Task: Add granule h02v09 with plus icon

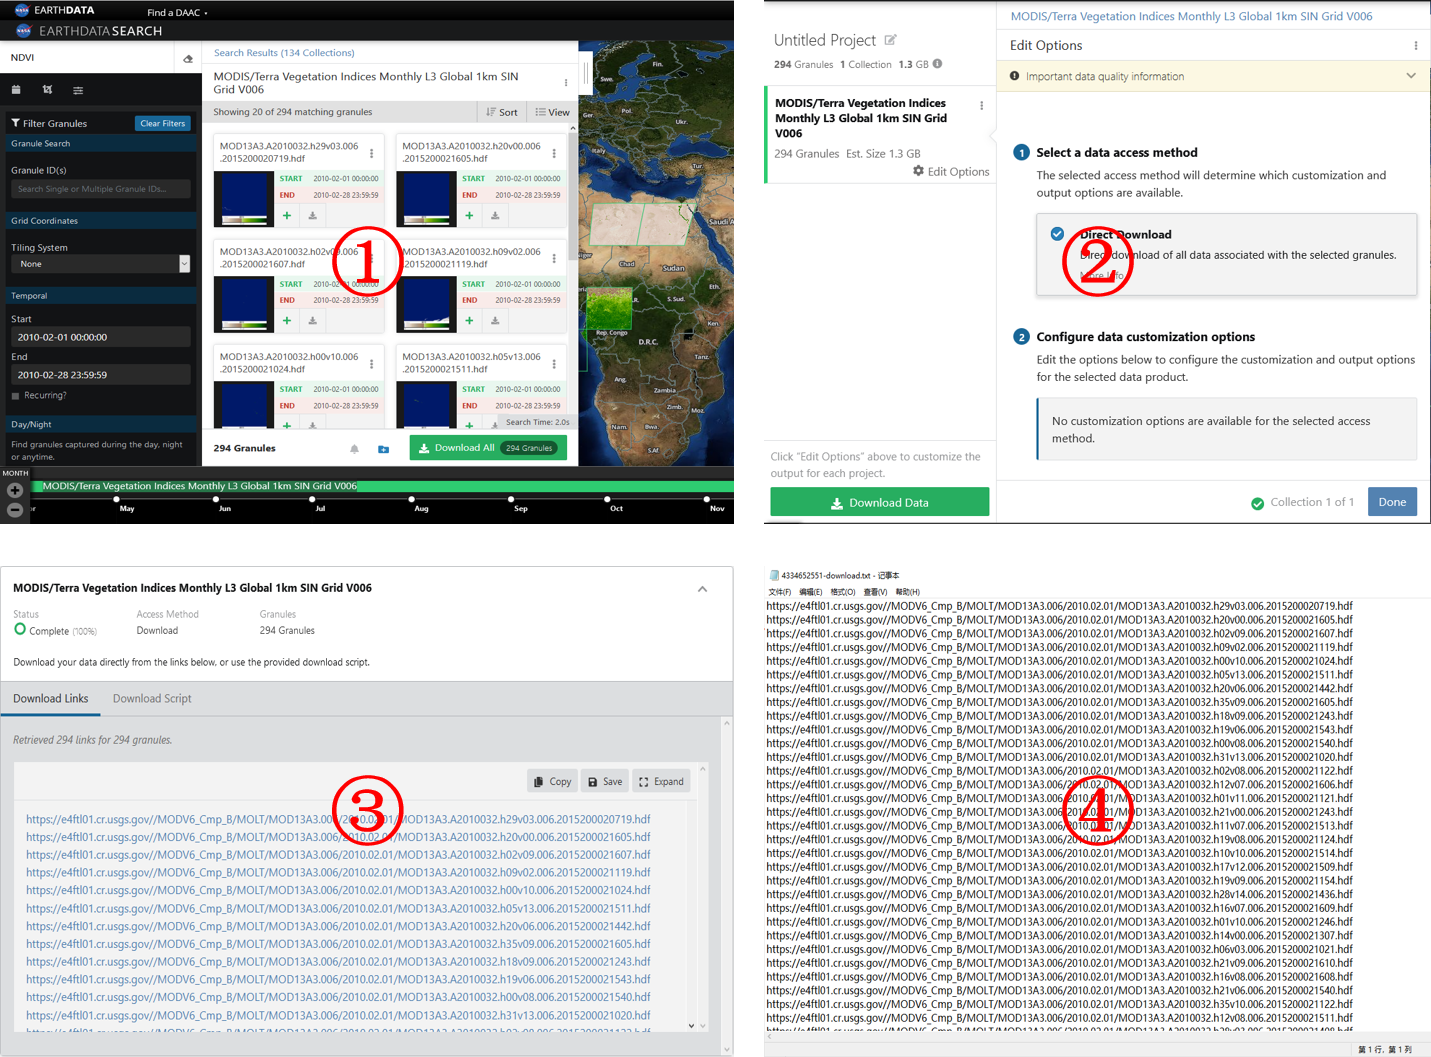Action: click(287, 321)
